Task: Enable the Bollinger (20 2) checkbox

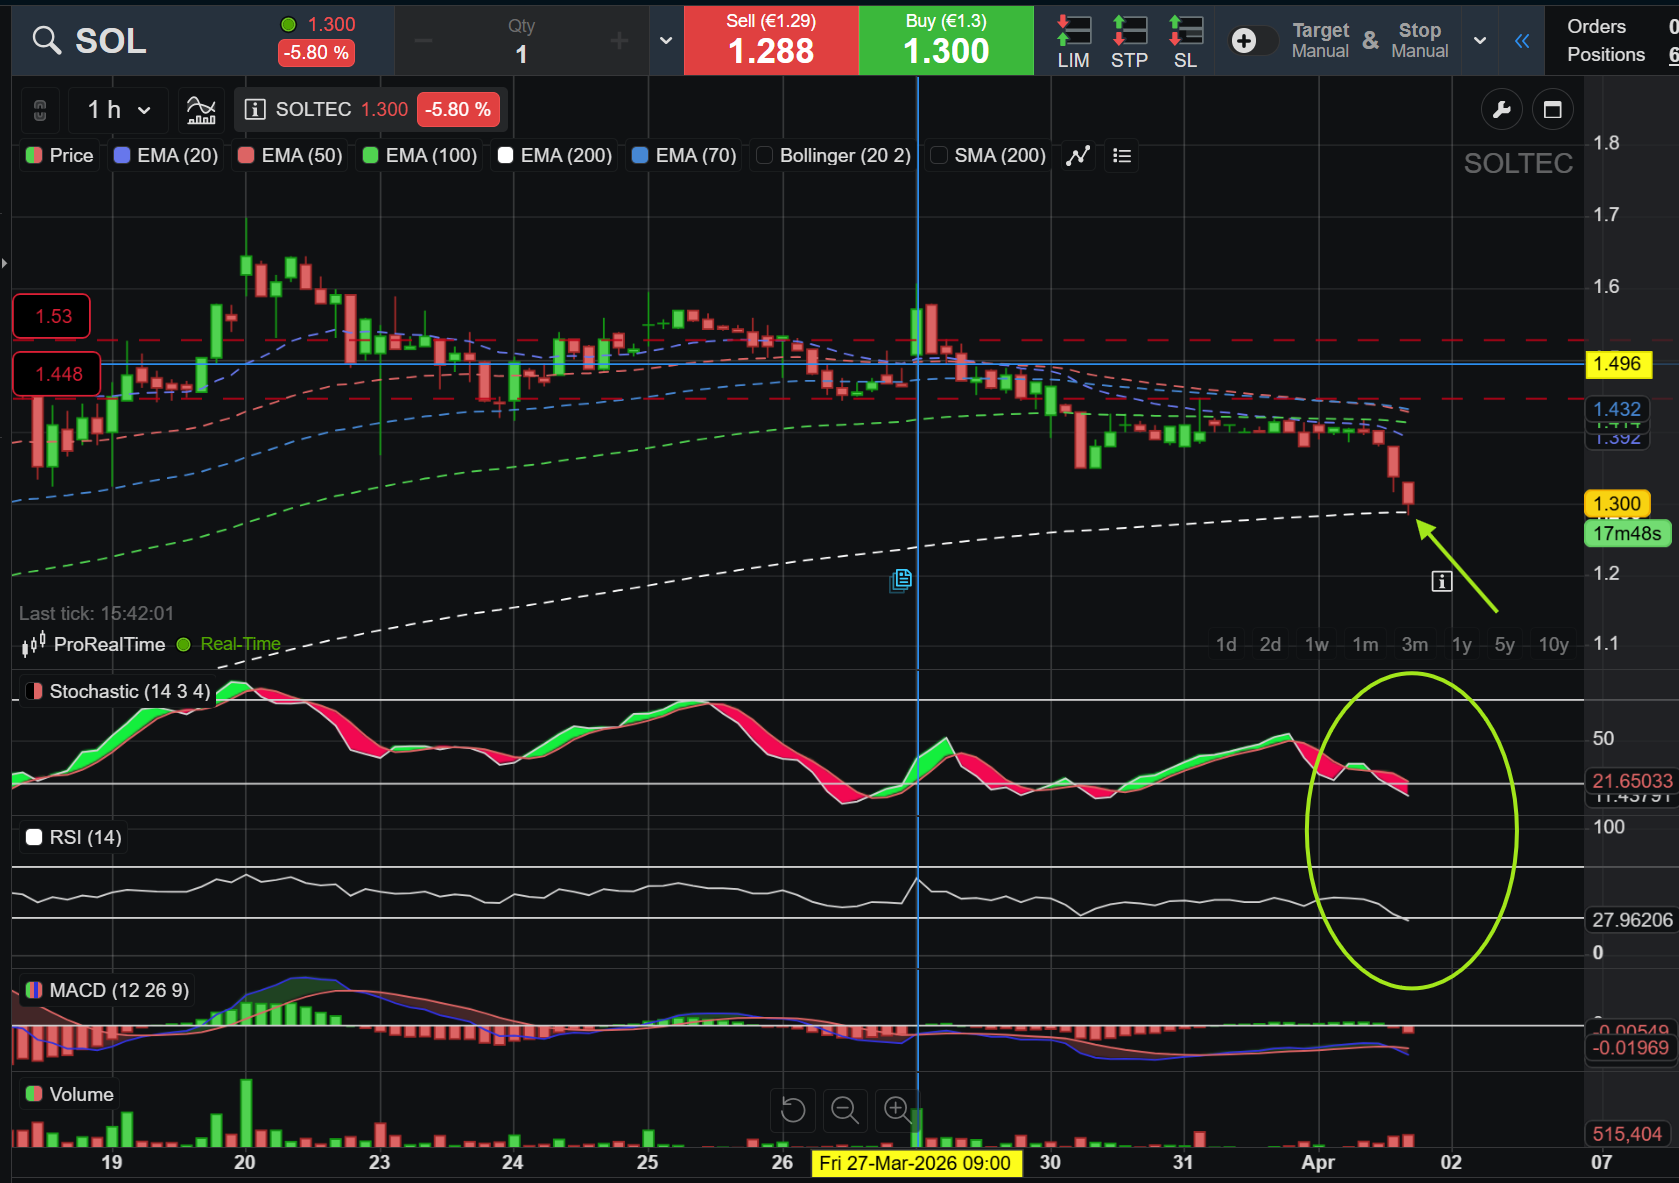Action: pyautogui.click(x=765, y=156)
